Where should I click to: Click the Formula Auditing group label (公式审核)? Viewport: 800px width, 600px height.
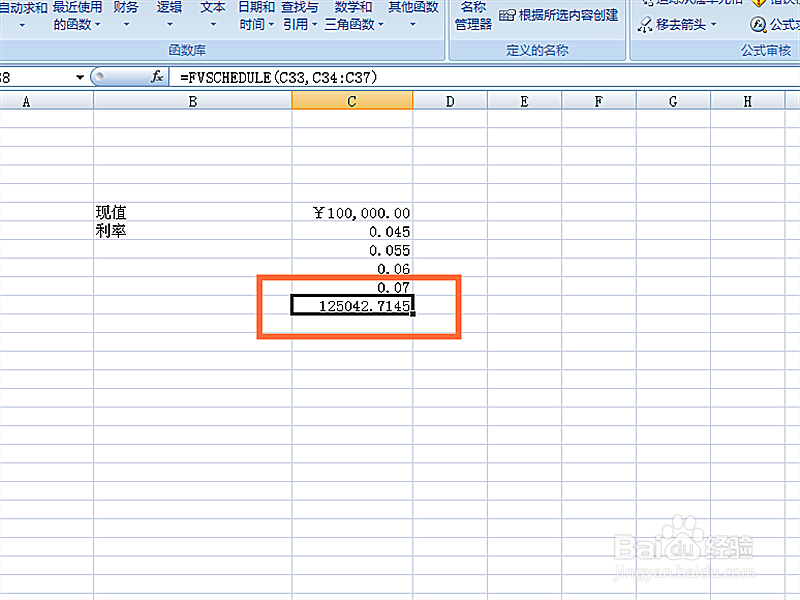pos(766,50)
